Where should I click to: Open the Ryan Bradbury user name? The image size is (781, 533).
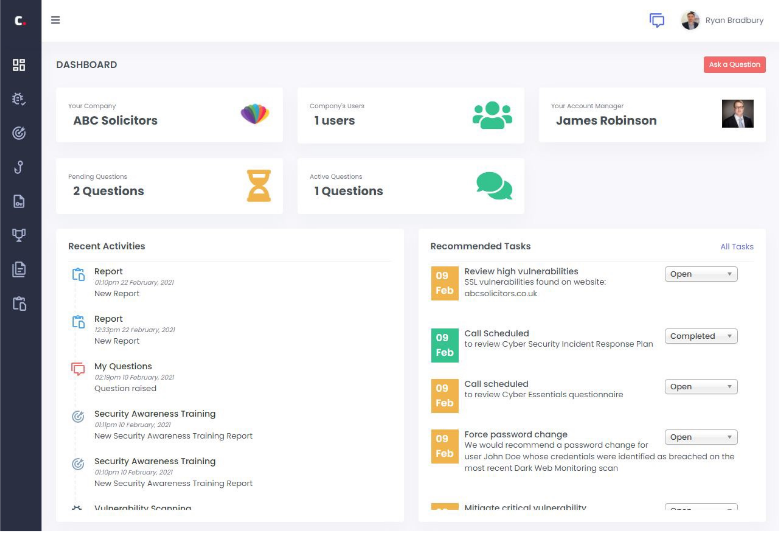tap(734, 20)
